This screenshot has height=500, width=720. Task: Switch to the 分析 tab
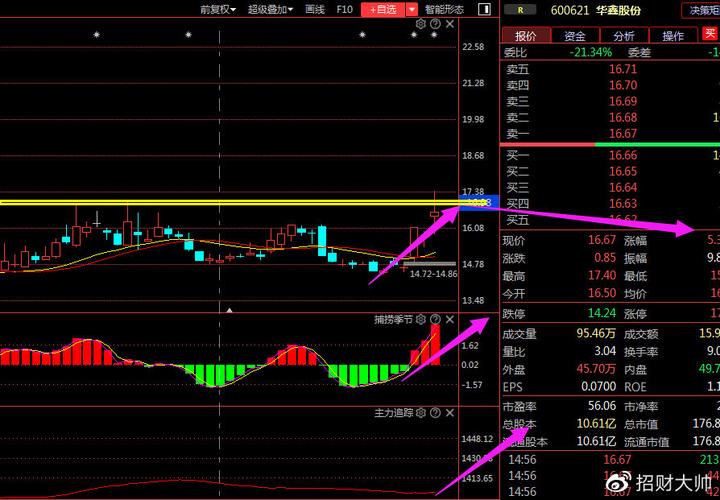coord(624,36)
